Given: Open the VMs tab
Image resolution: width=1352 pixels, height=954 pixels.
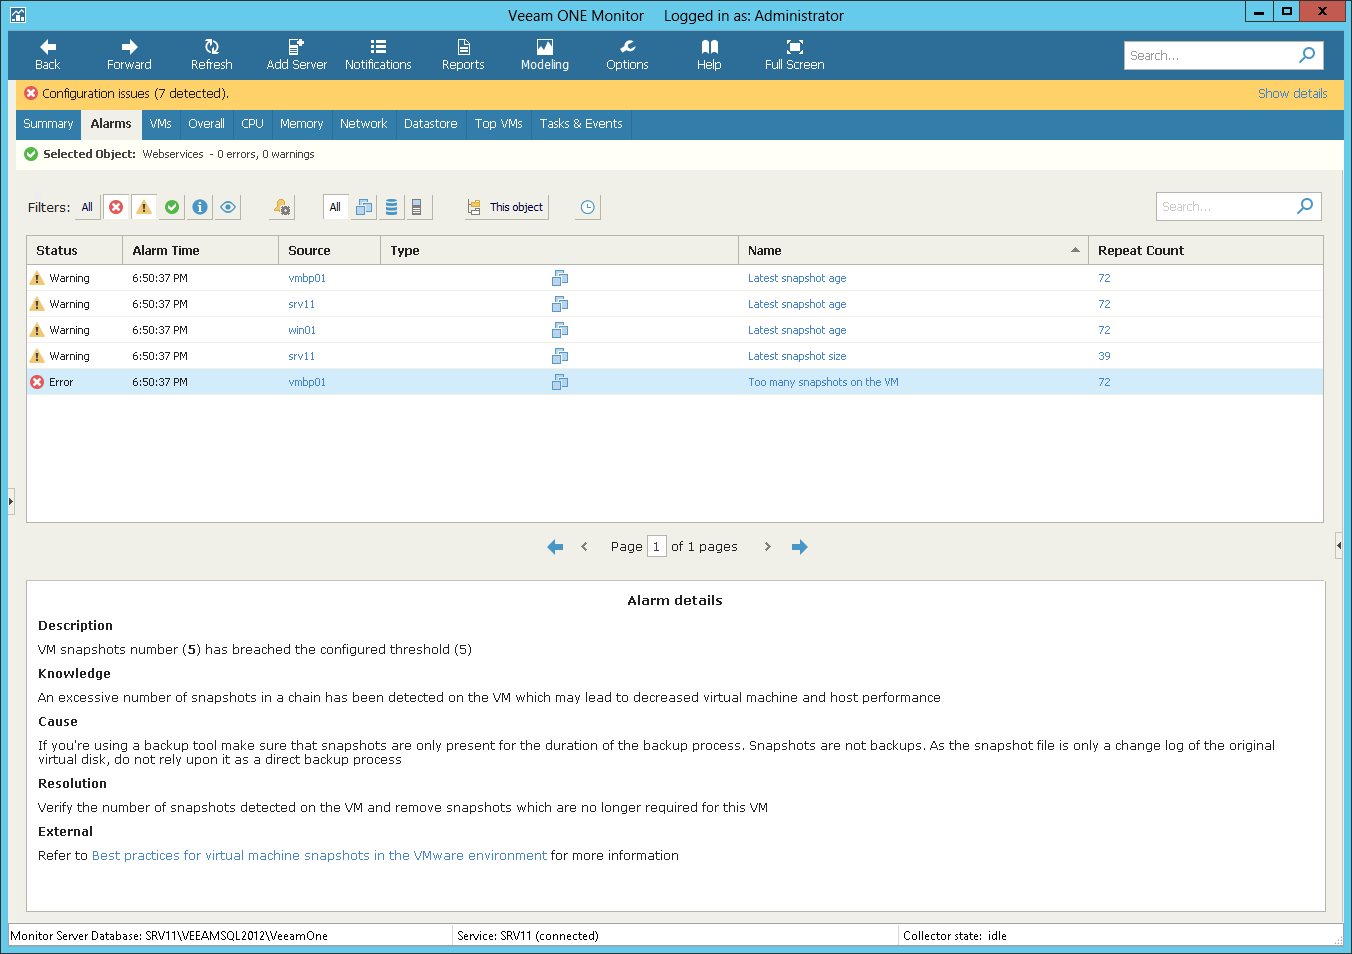Looking at the screenshot, I should (x=161, y=124).
